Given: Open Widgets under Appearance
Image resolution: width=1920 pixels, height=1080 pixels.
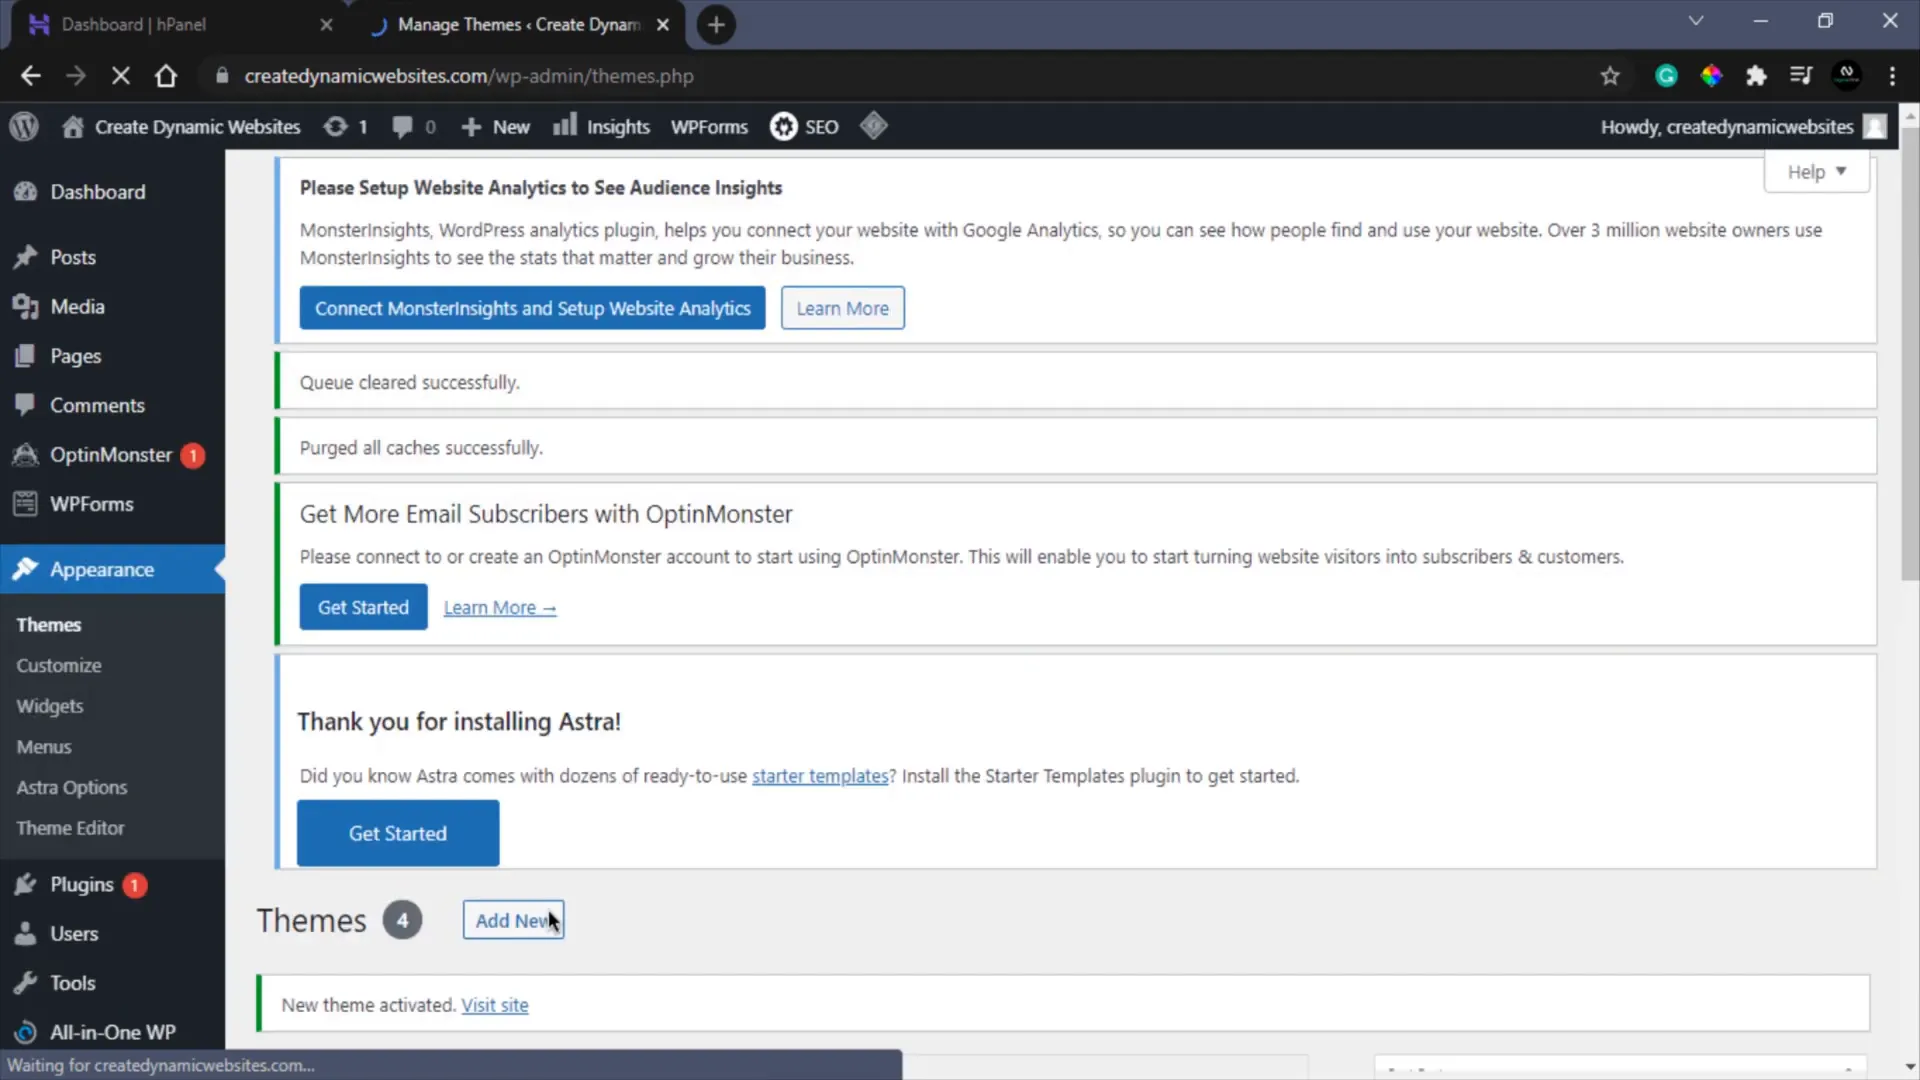Looking at the screenshot, I should (50, 706).
